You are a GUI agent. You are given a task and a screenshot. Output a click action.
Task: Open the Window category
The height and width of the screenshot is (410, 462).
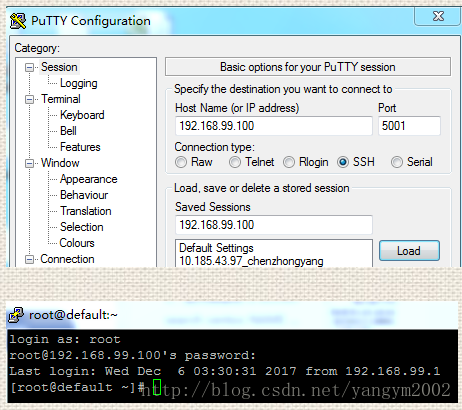(x=60, y=163)
